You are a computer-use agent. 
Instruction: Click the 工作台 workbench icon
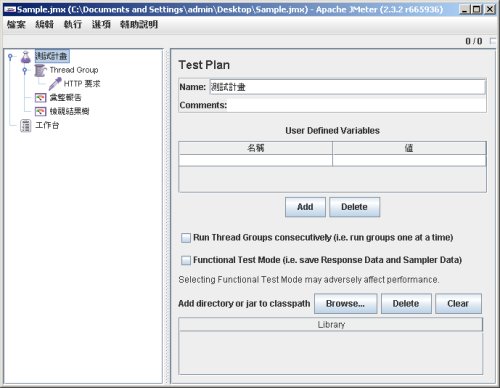pyautogui.click(x=26, y=126)
